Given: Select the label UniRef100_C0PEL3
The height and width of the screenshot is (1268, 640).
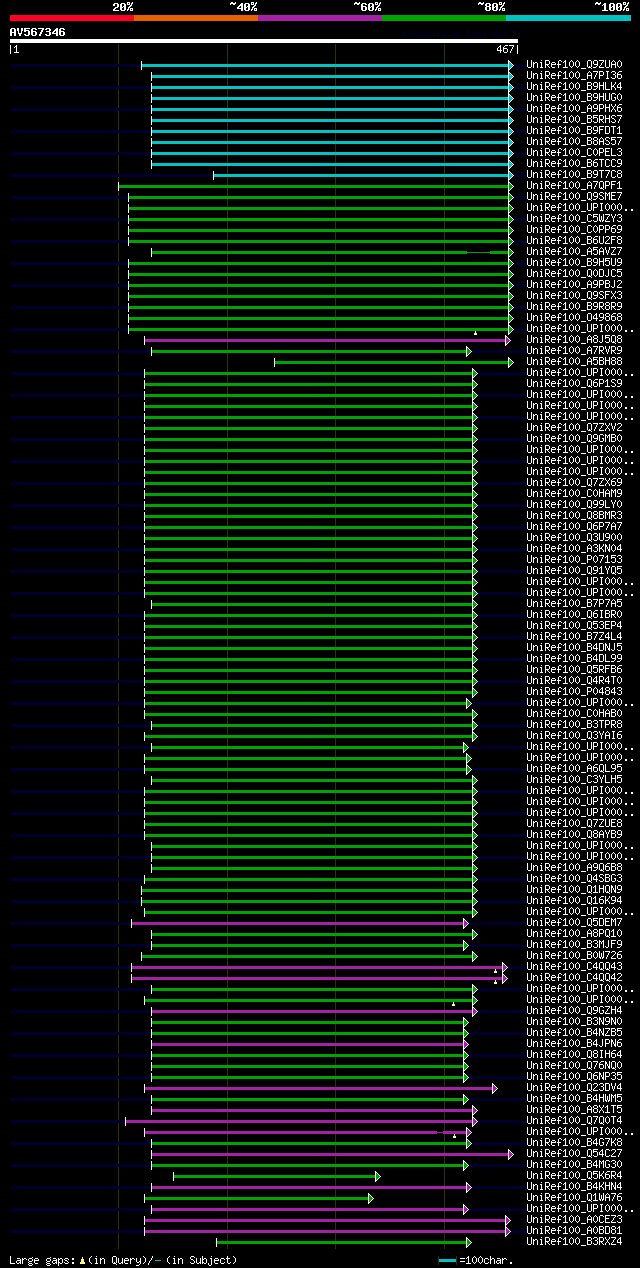Looking at the screenshot, I should tap(574, 153).
